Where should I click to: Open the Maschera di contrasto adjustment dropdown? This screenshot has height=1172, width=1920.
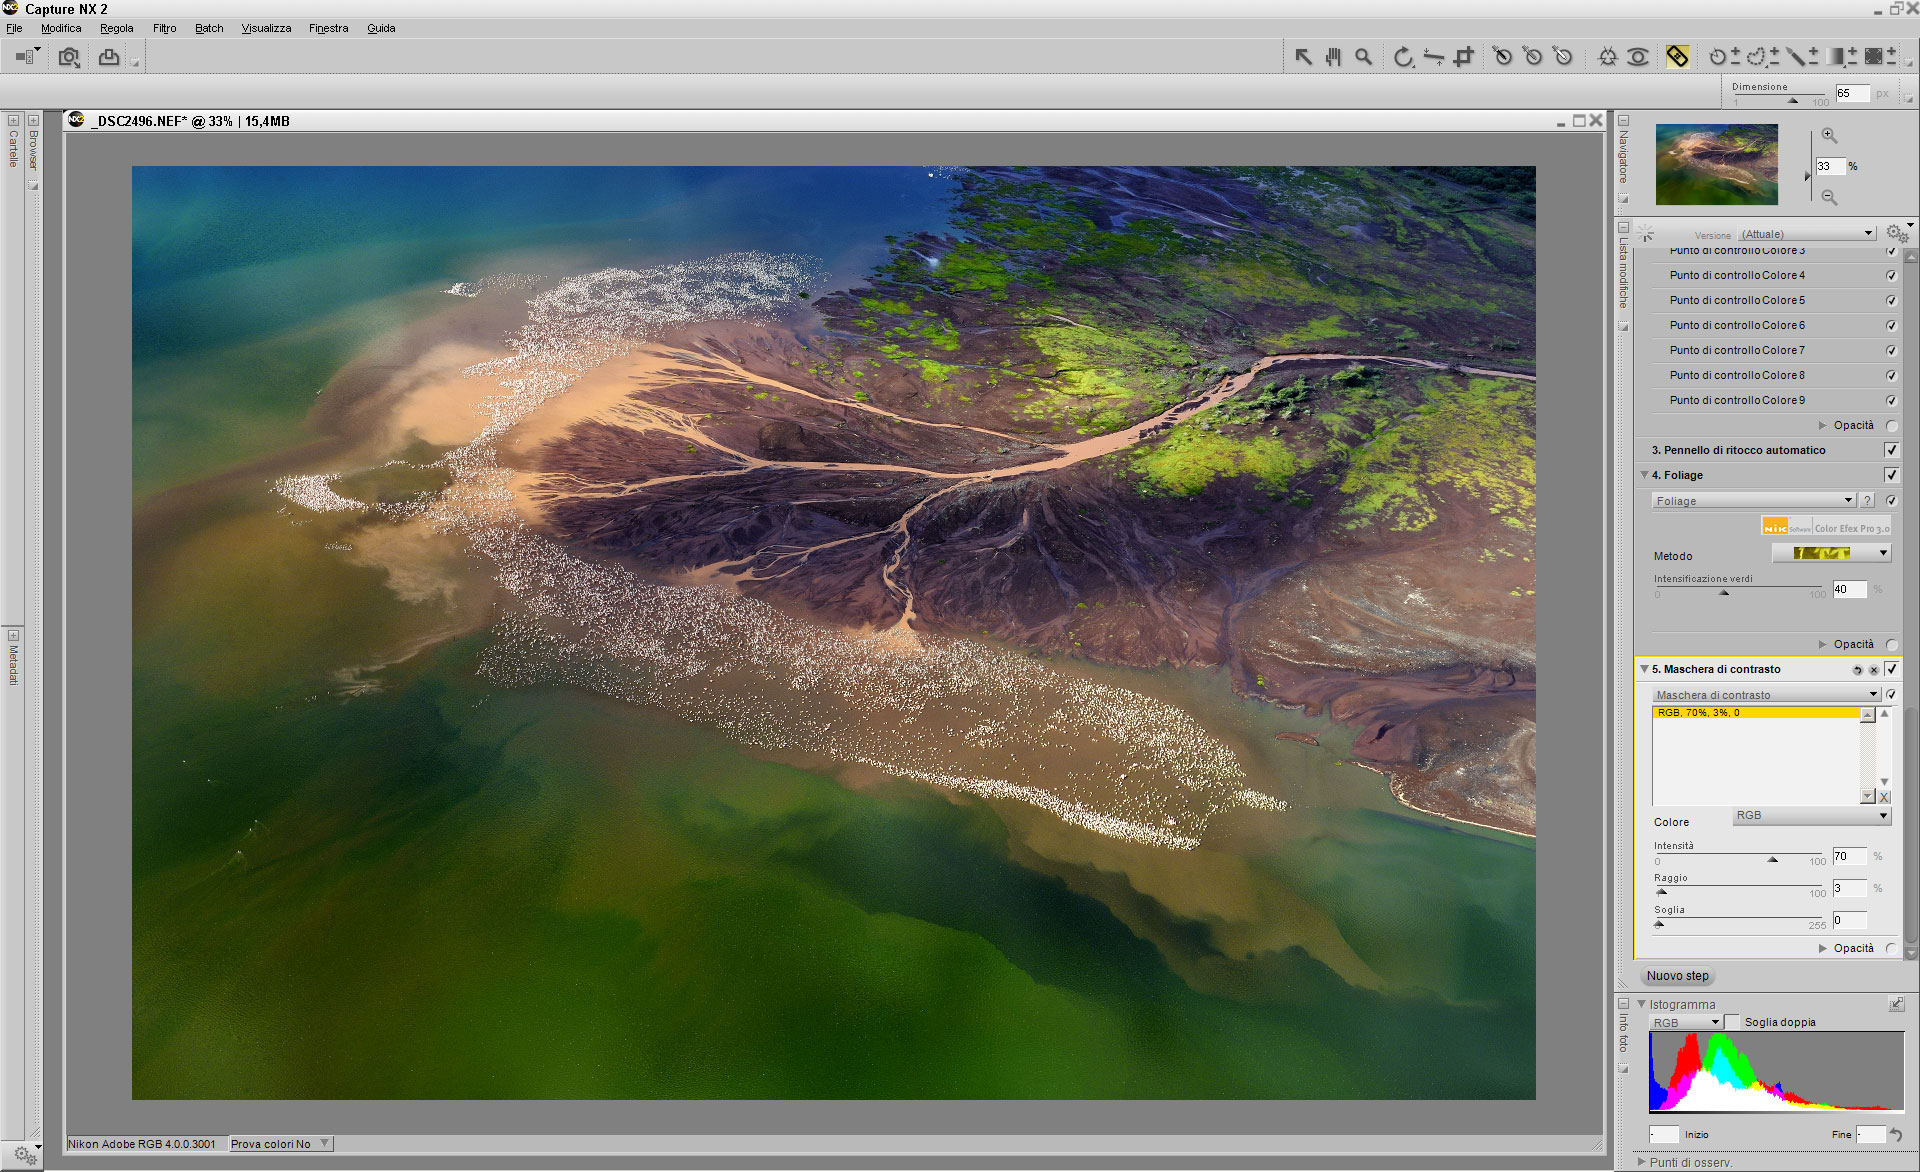pyautogui.click(x=1767, y=695)
